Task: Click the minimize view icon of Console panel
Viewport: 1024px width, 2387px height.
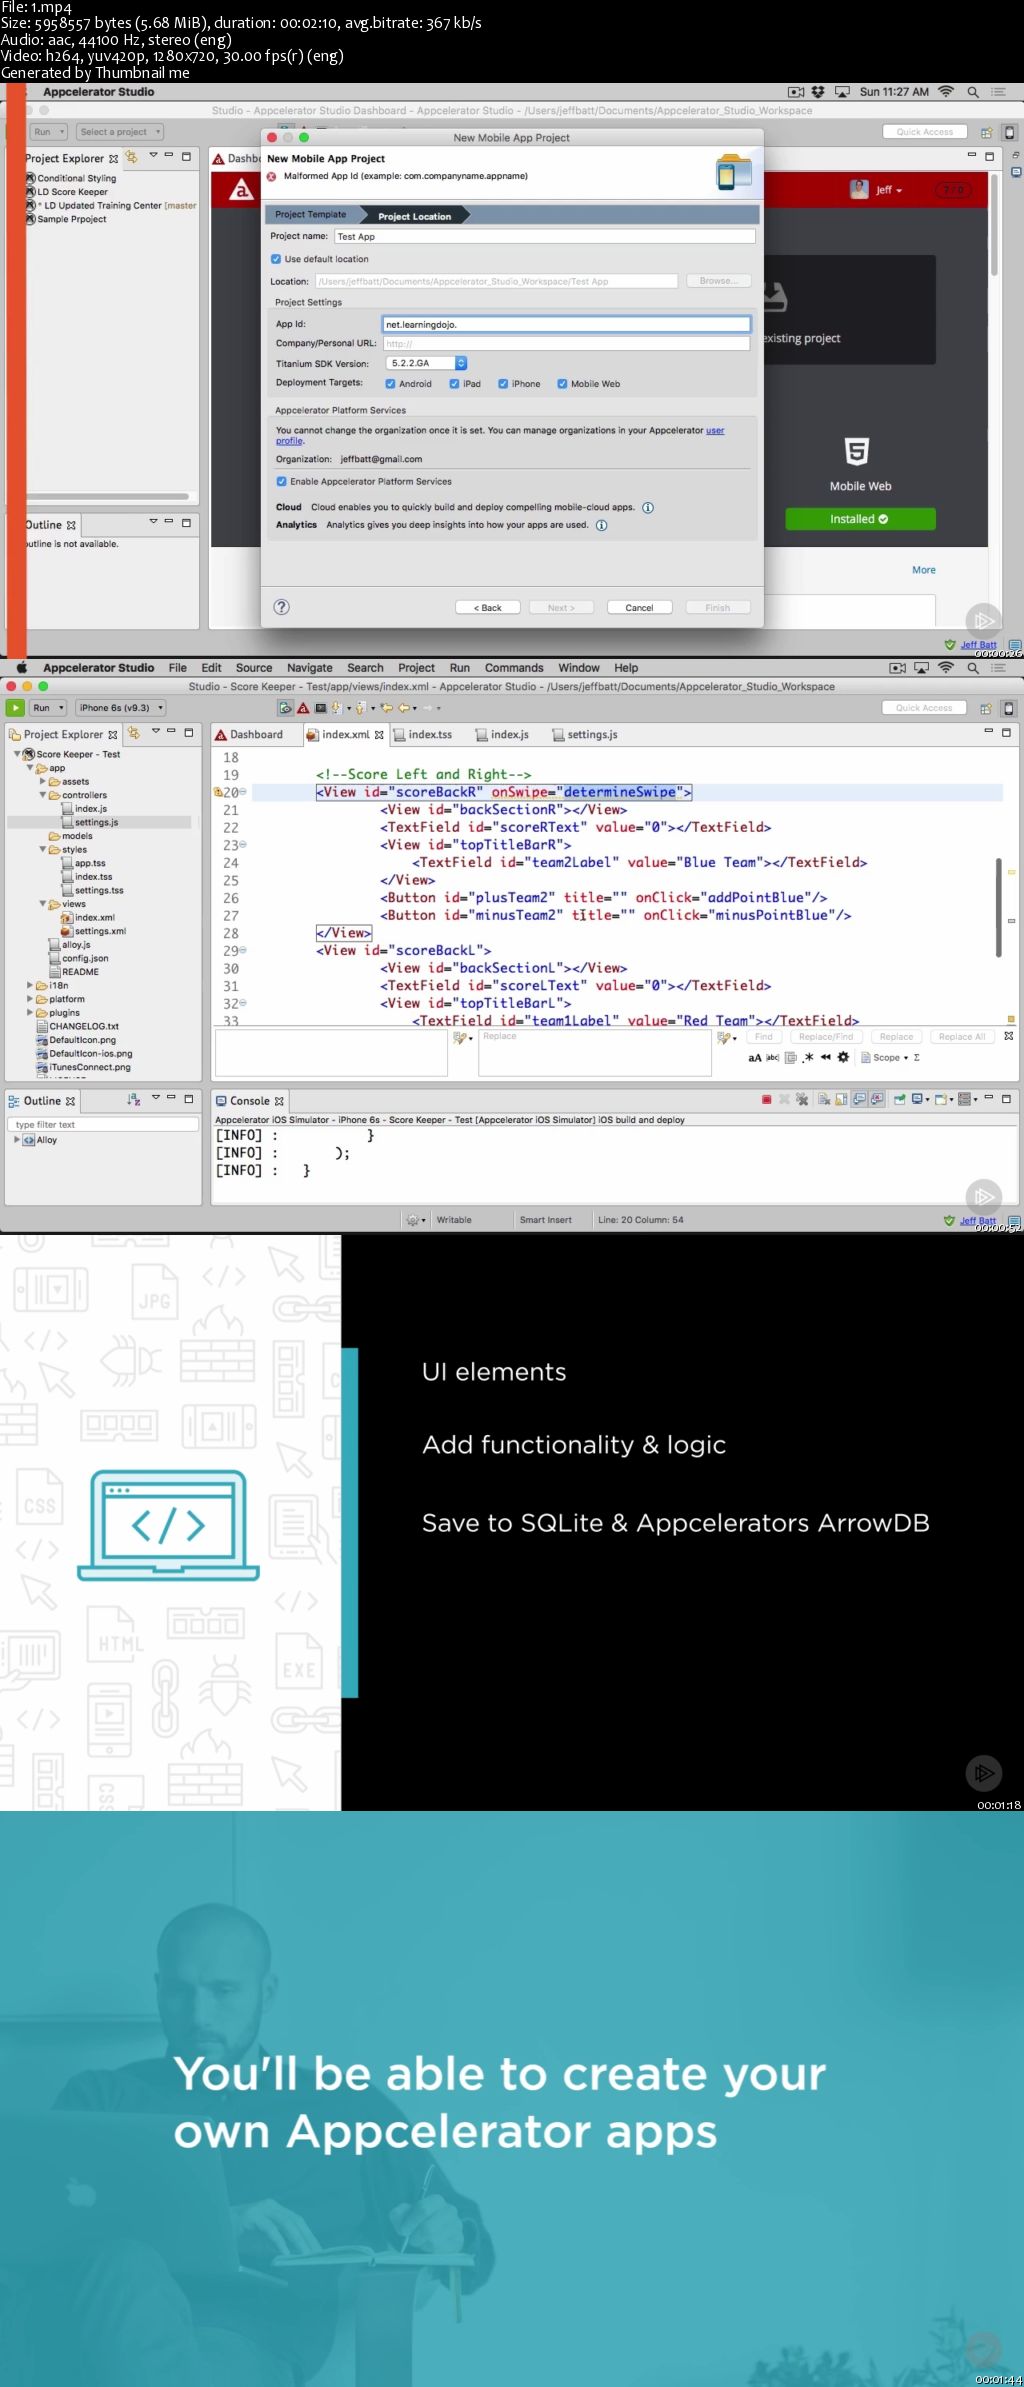Action: tap(989, 1098)
